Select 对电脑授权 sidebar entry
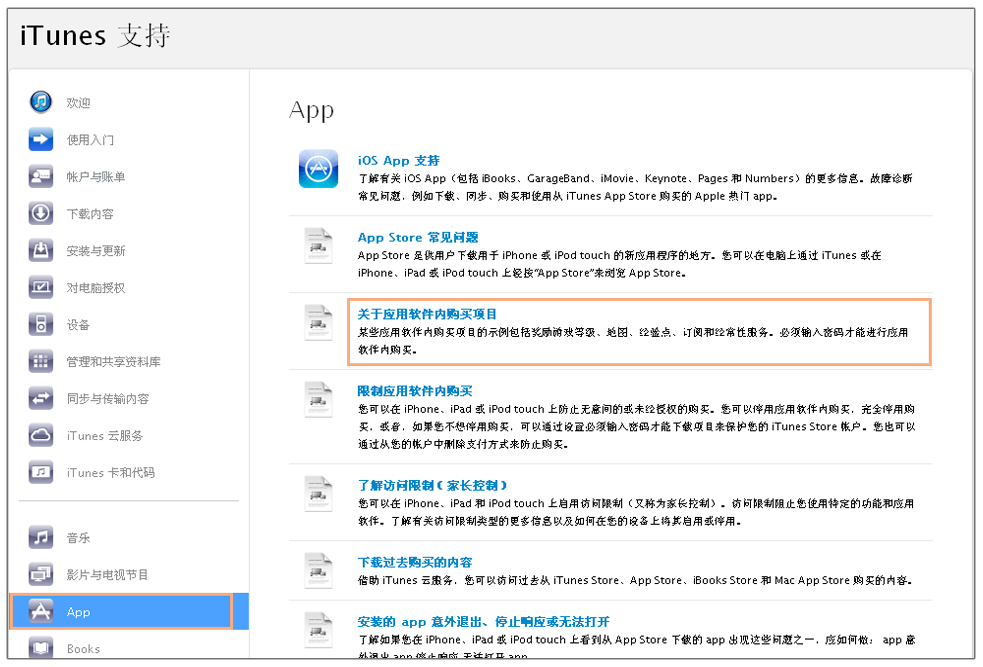983x667 pixels. (96, 287)
